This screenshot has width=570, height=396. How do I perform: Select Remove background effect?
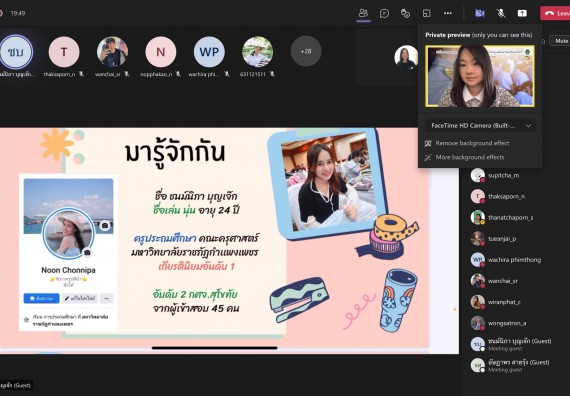(467, 143)
